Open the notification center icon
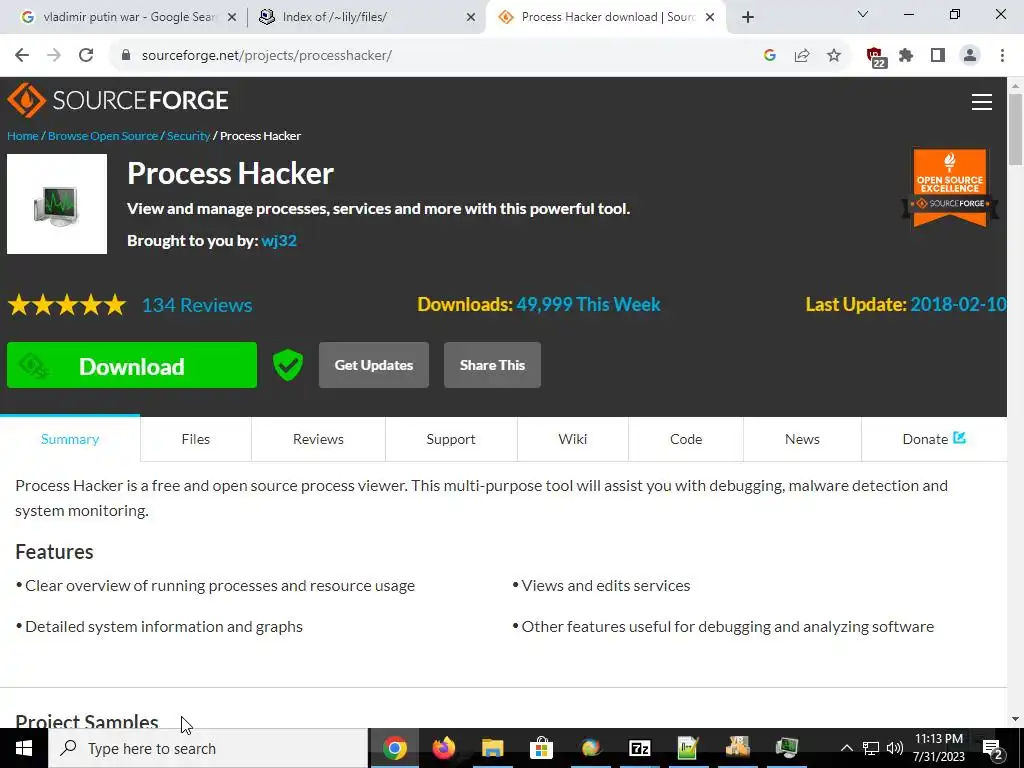1024x768 pixels. 992,749
